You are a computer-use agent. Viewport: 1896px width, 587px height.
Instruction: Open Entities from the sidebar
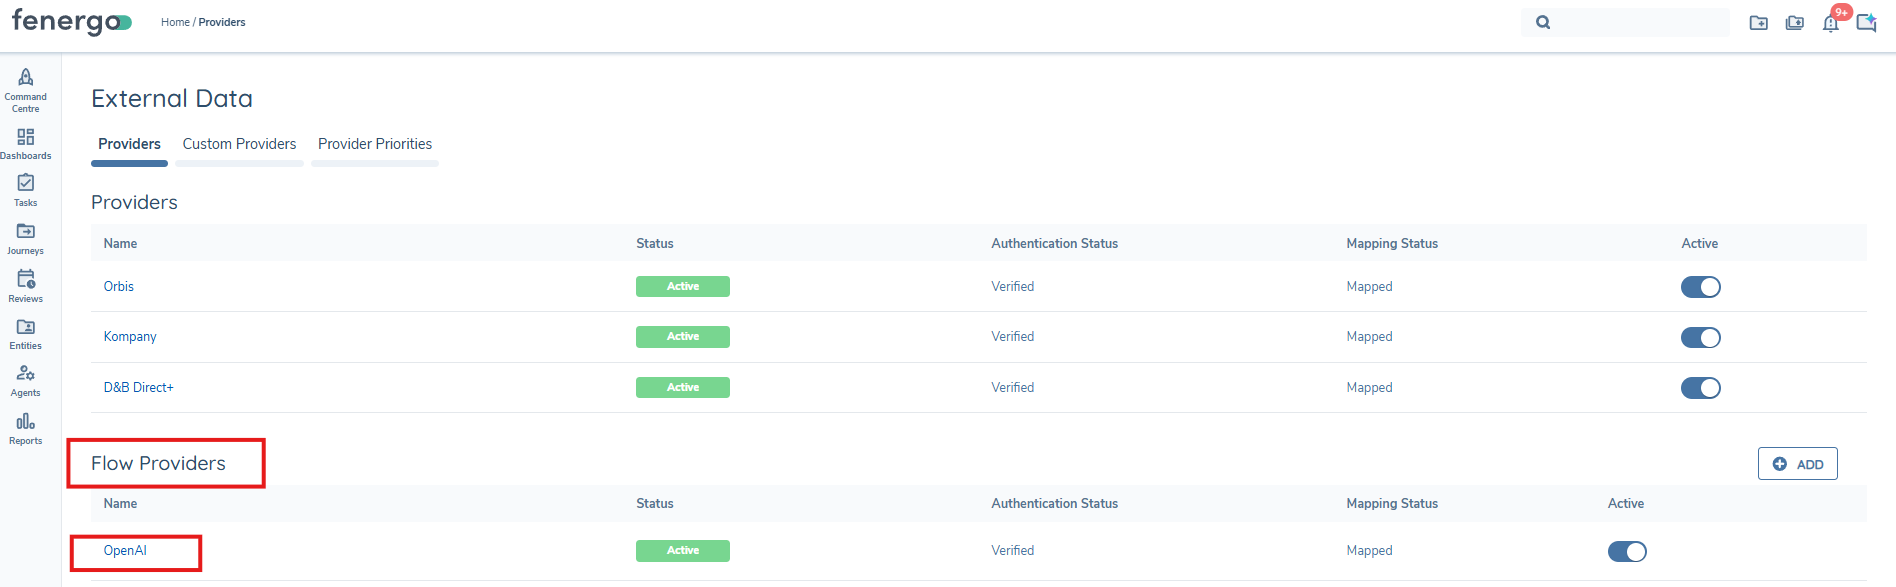(x=25, y=334)
